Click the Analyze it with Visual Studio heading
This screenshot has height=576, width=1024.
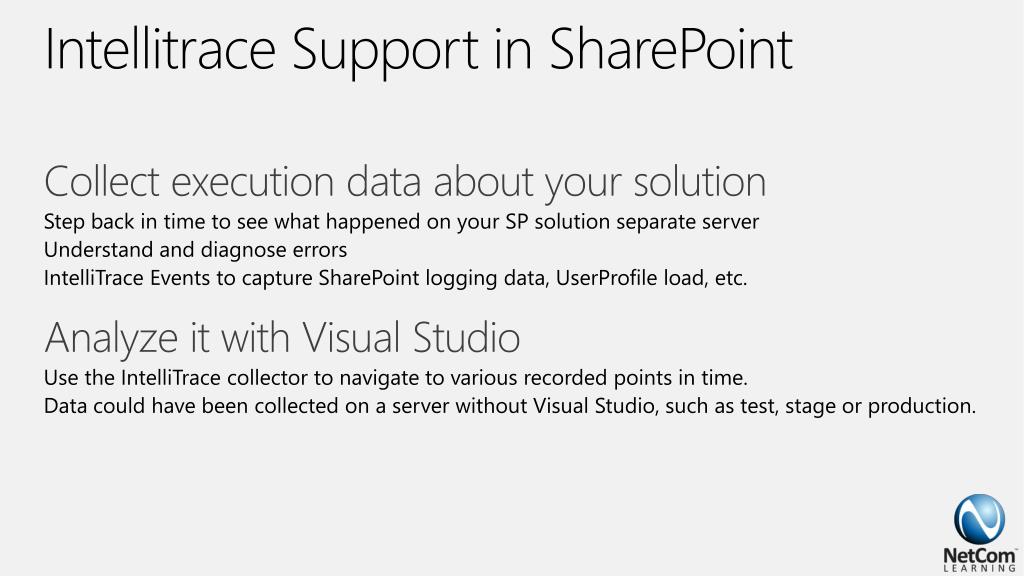click(282, 339)
